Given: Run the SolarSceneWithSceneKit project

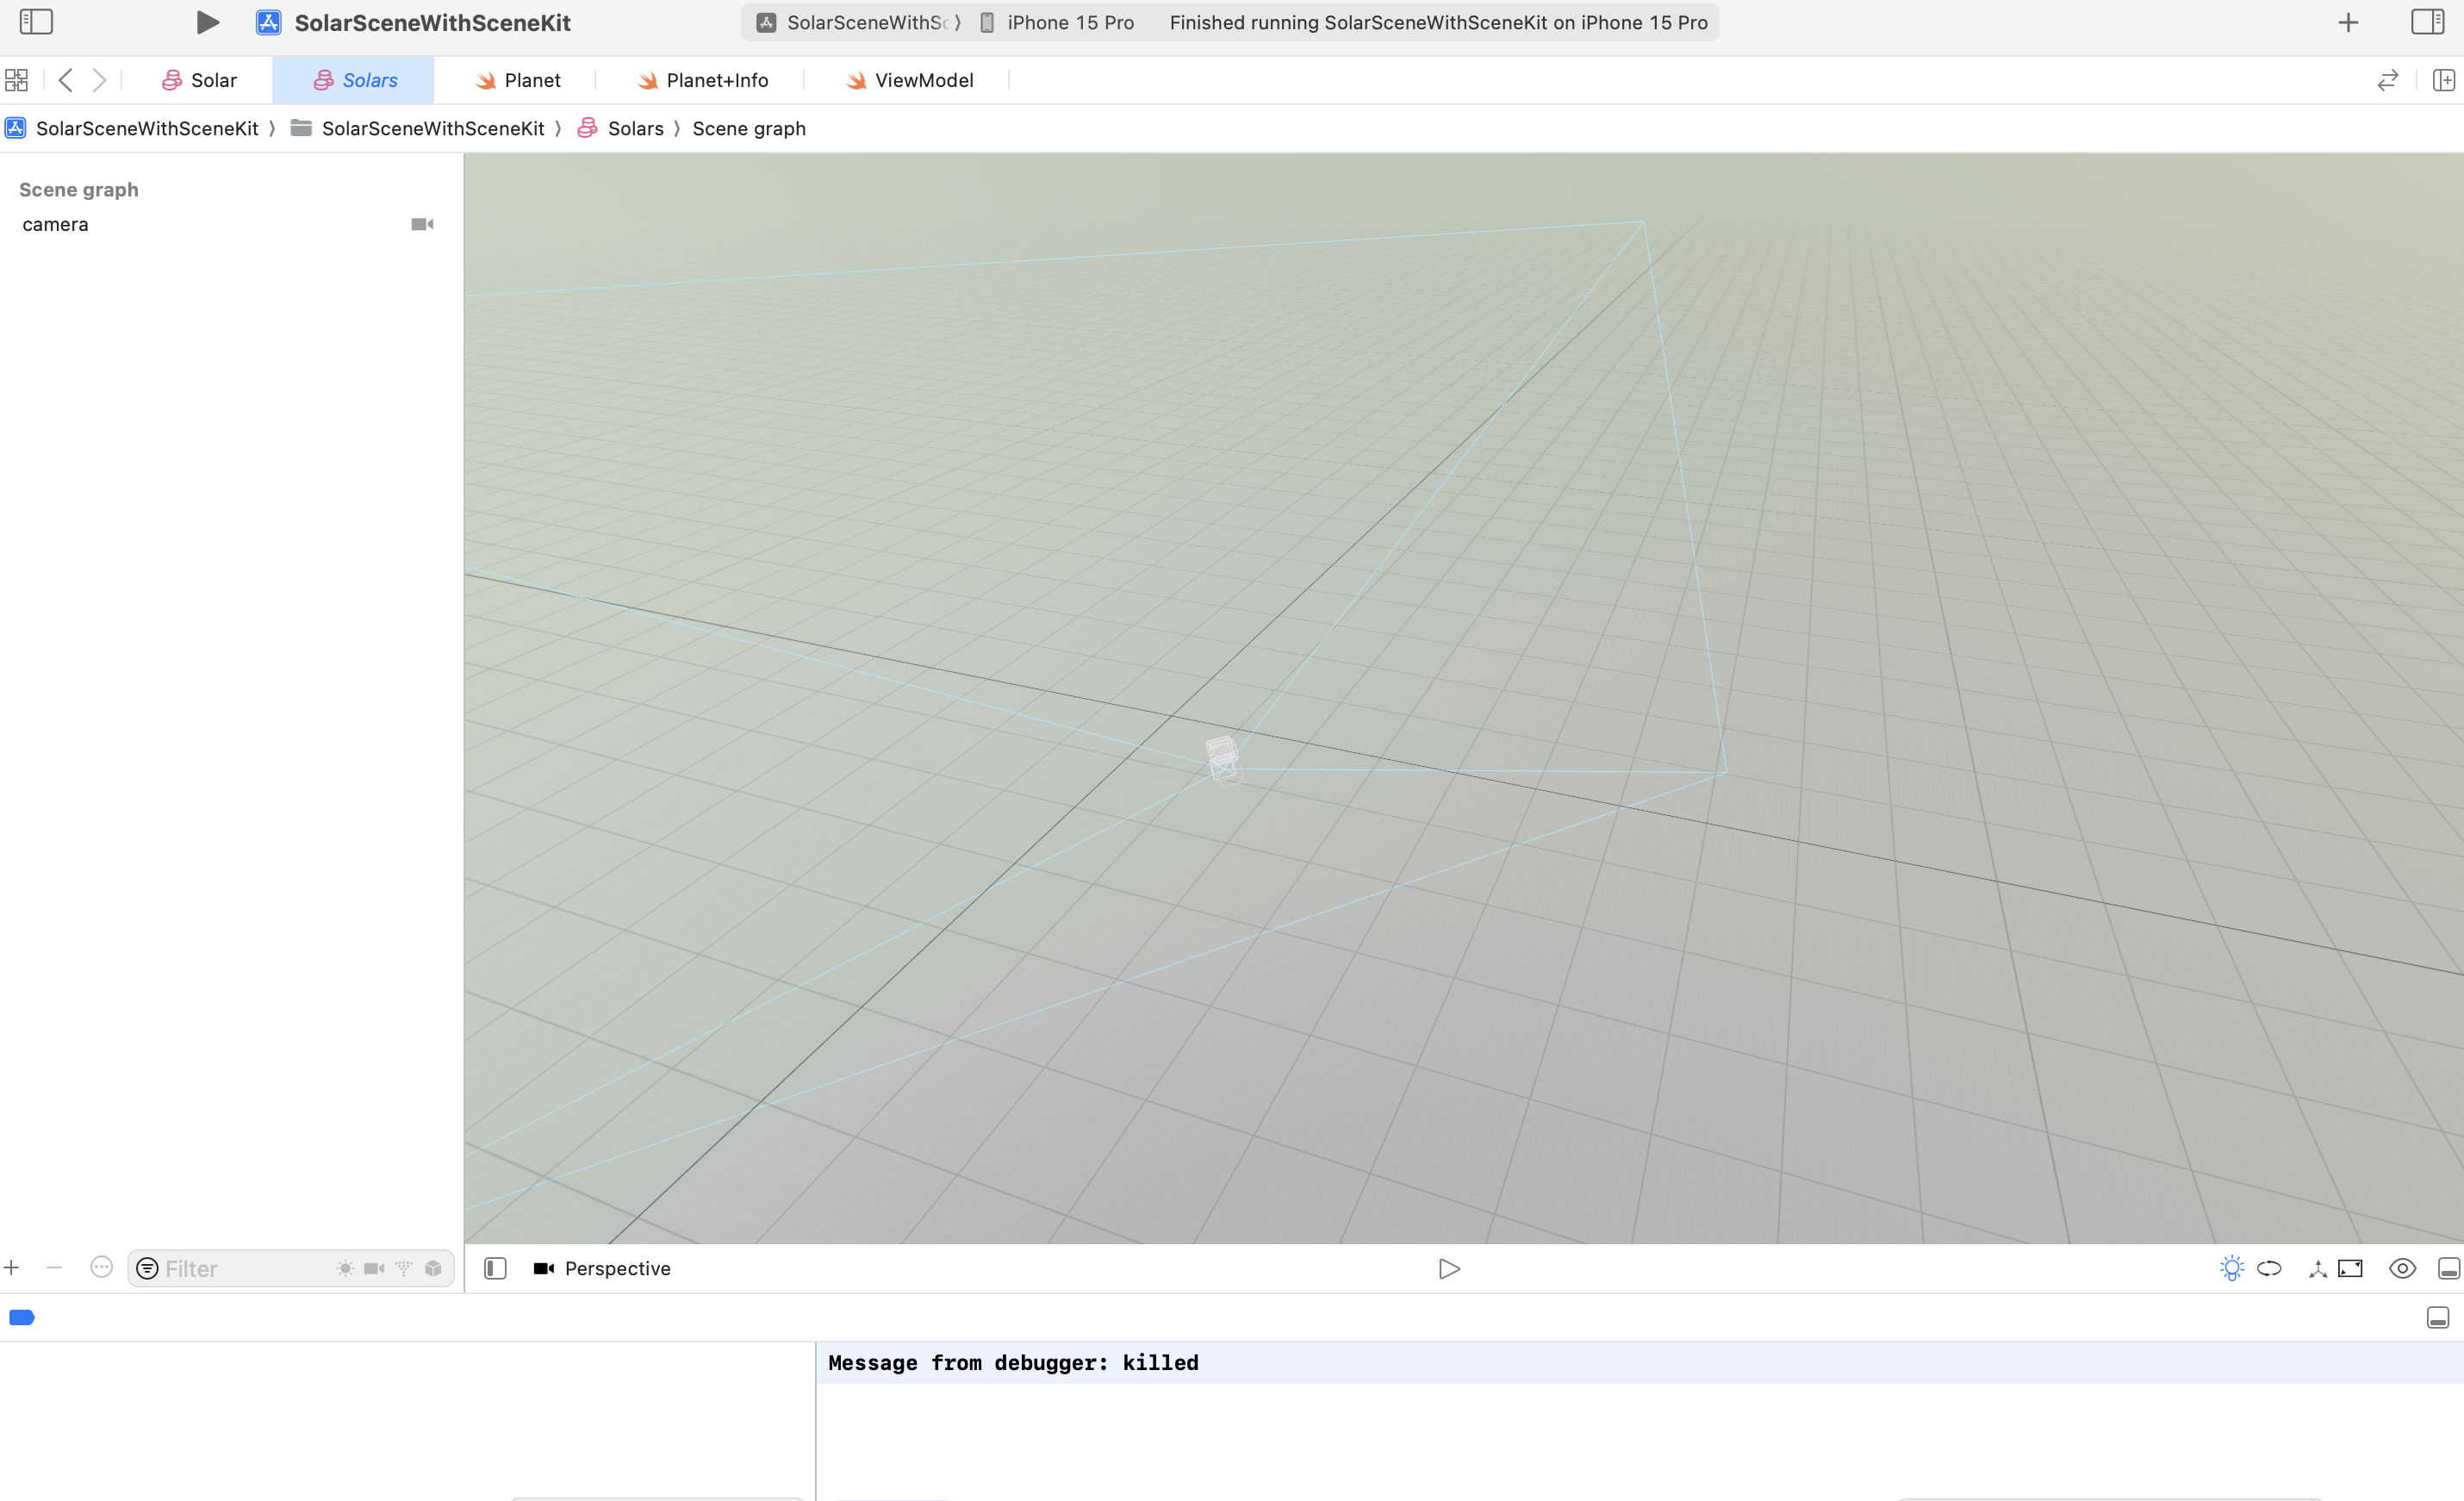Looking at the screenshot, I should point(207,22).
